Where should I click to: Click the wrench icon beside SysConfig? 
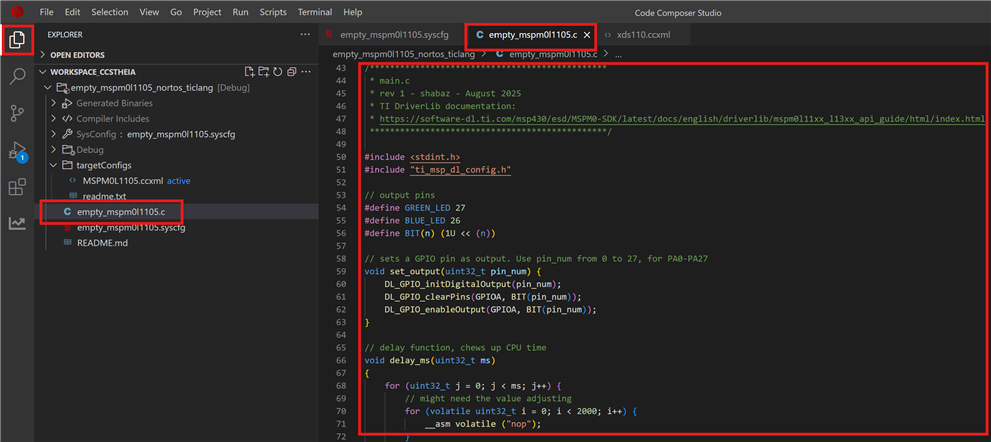(x=67, y=134)
